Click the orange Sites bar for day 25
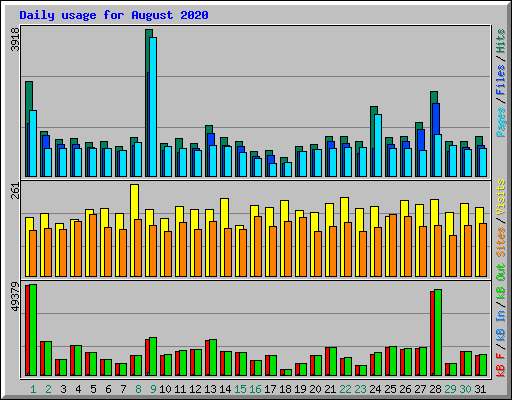 click(x=393, y=245)
